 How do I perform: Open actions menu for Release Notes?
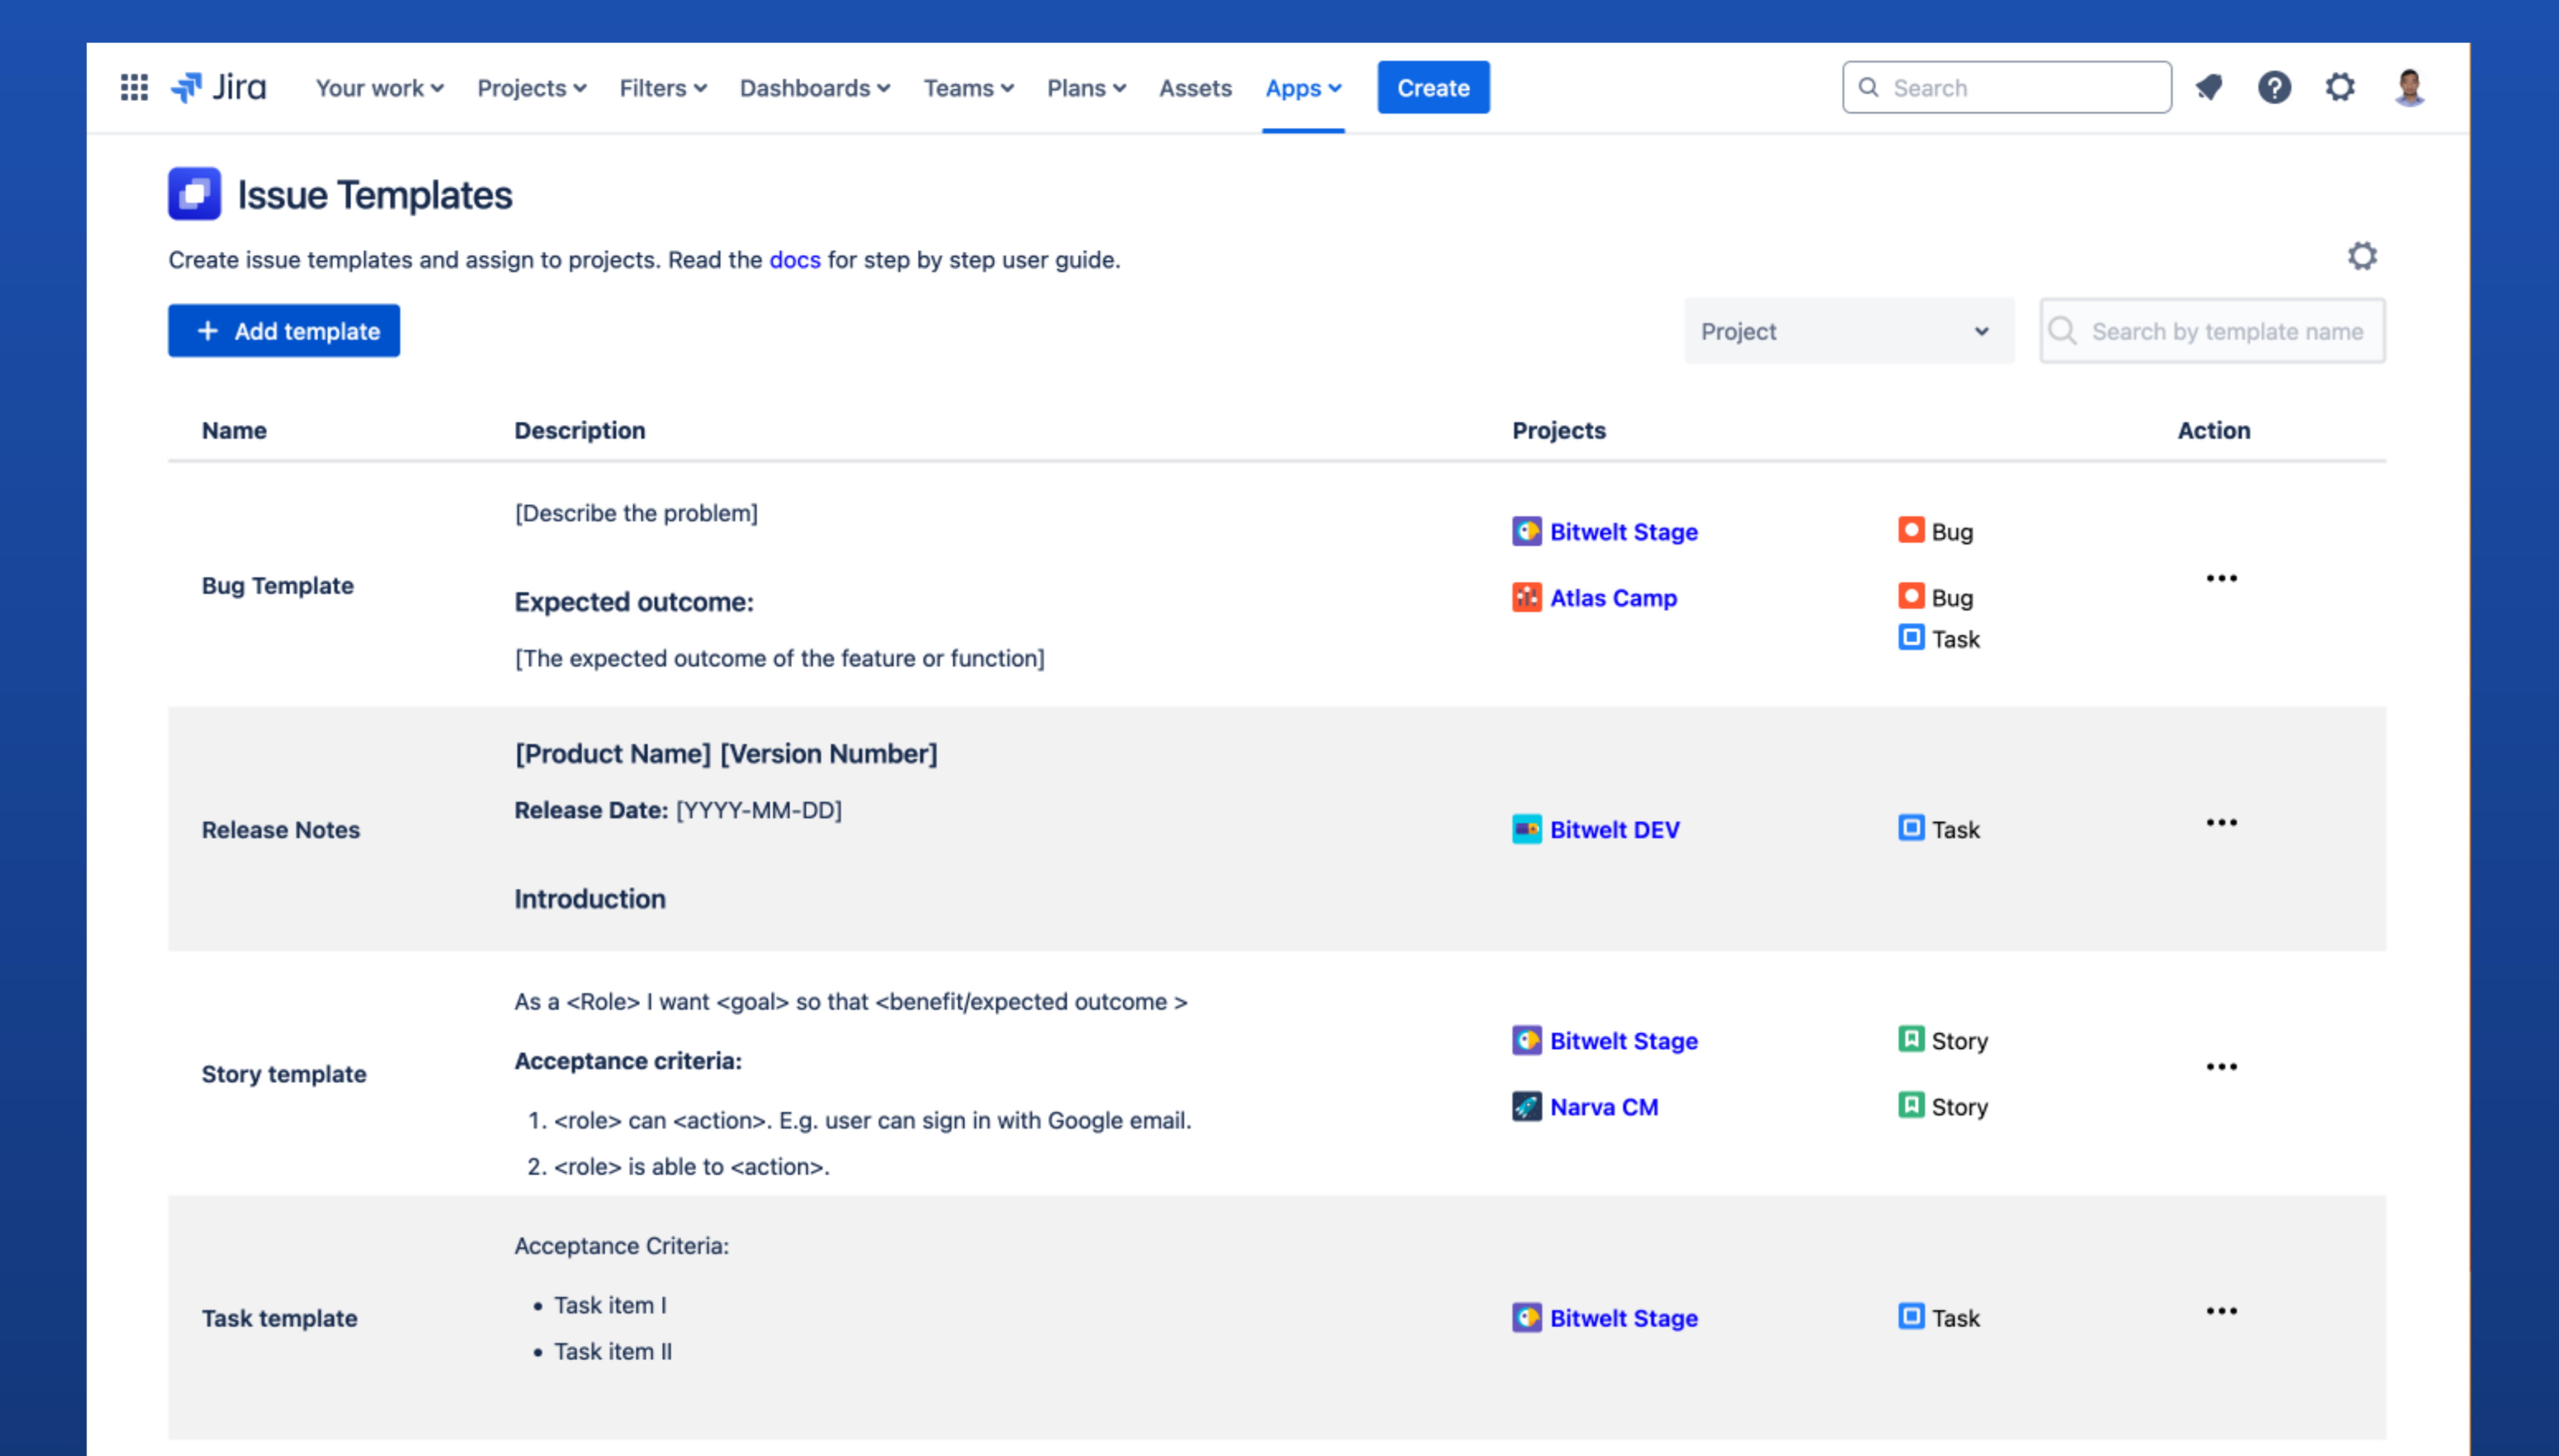pyautogui.click(x=2221, y=823)
